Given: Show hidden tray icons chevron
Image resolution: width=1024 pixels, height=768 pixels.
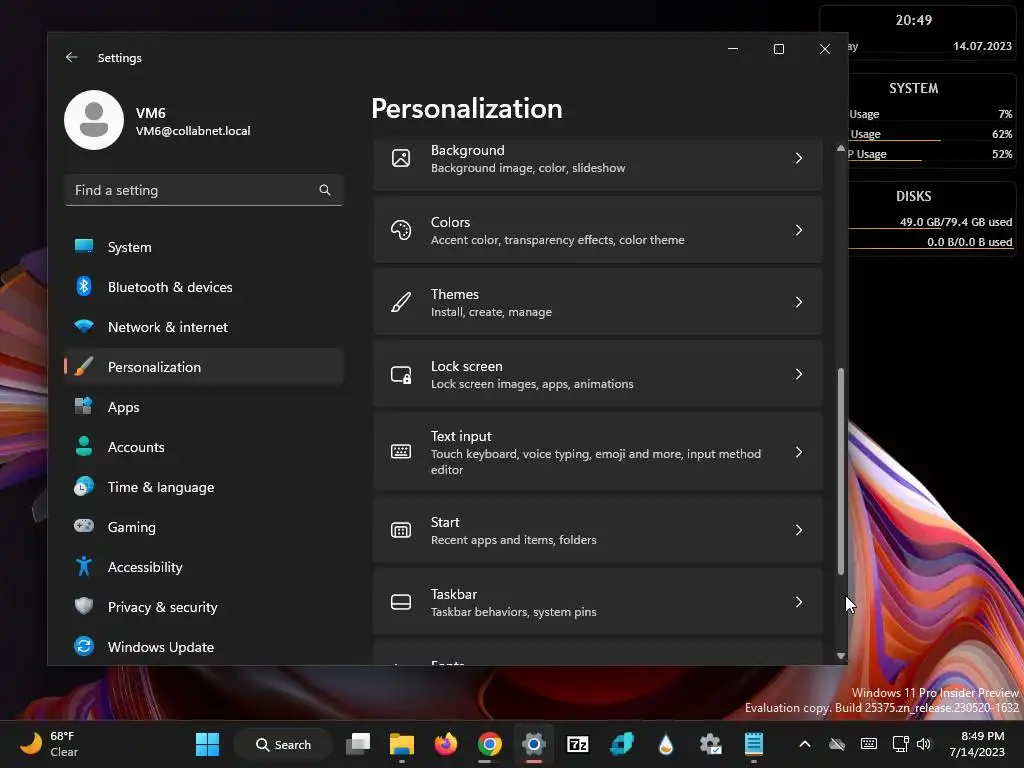Looking at the screenshot, I should point(805,744).
